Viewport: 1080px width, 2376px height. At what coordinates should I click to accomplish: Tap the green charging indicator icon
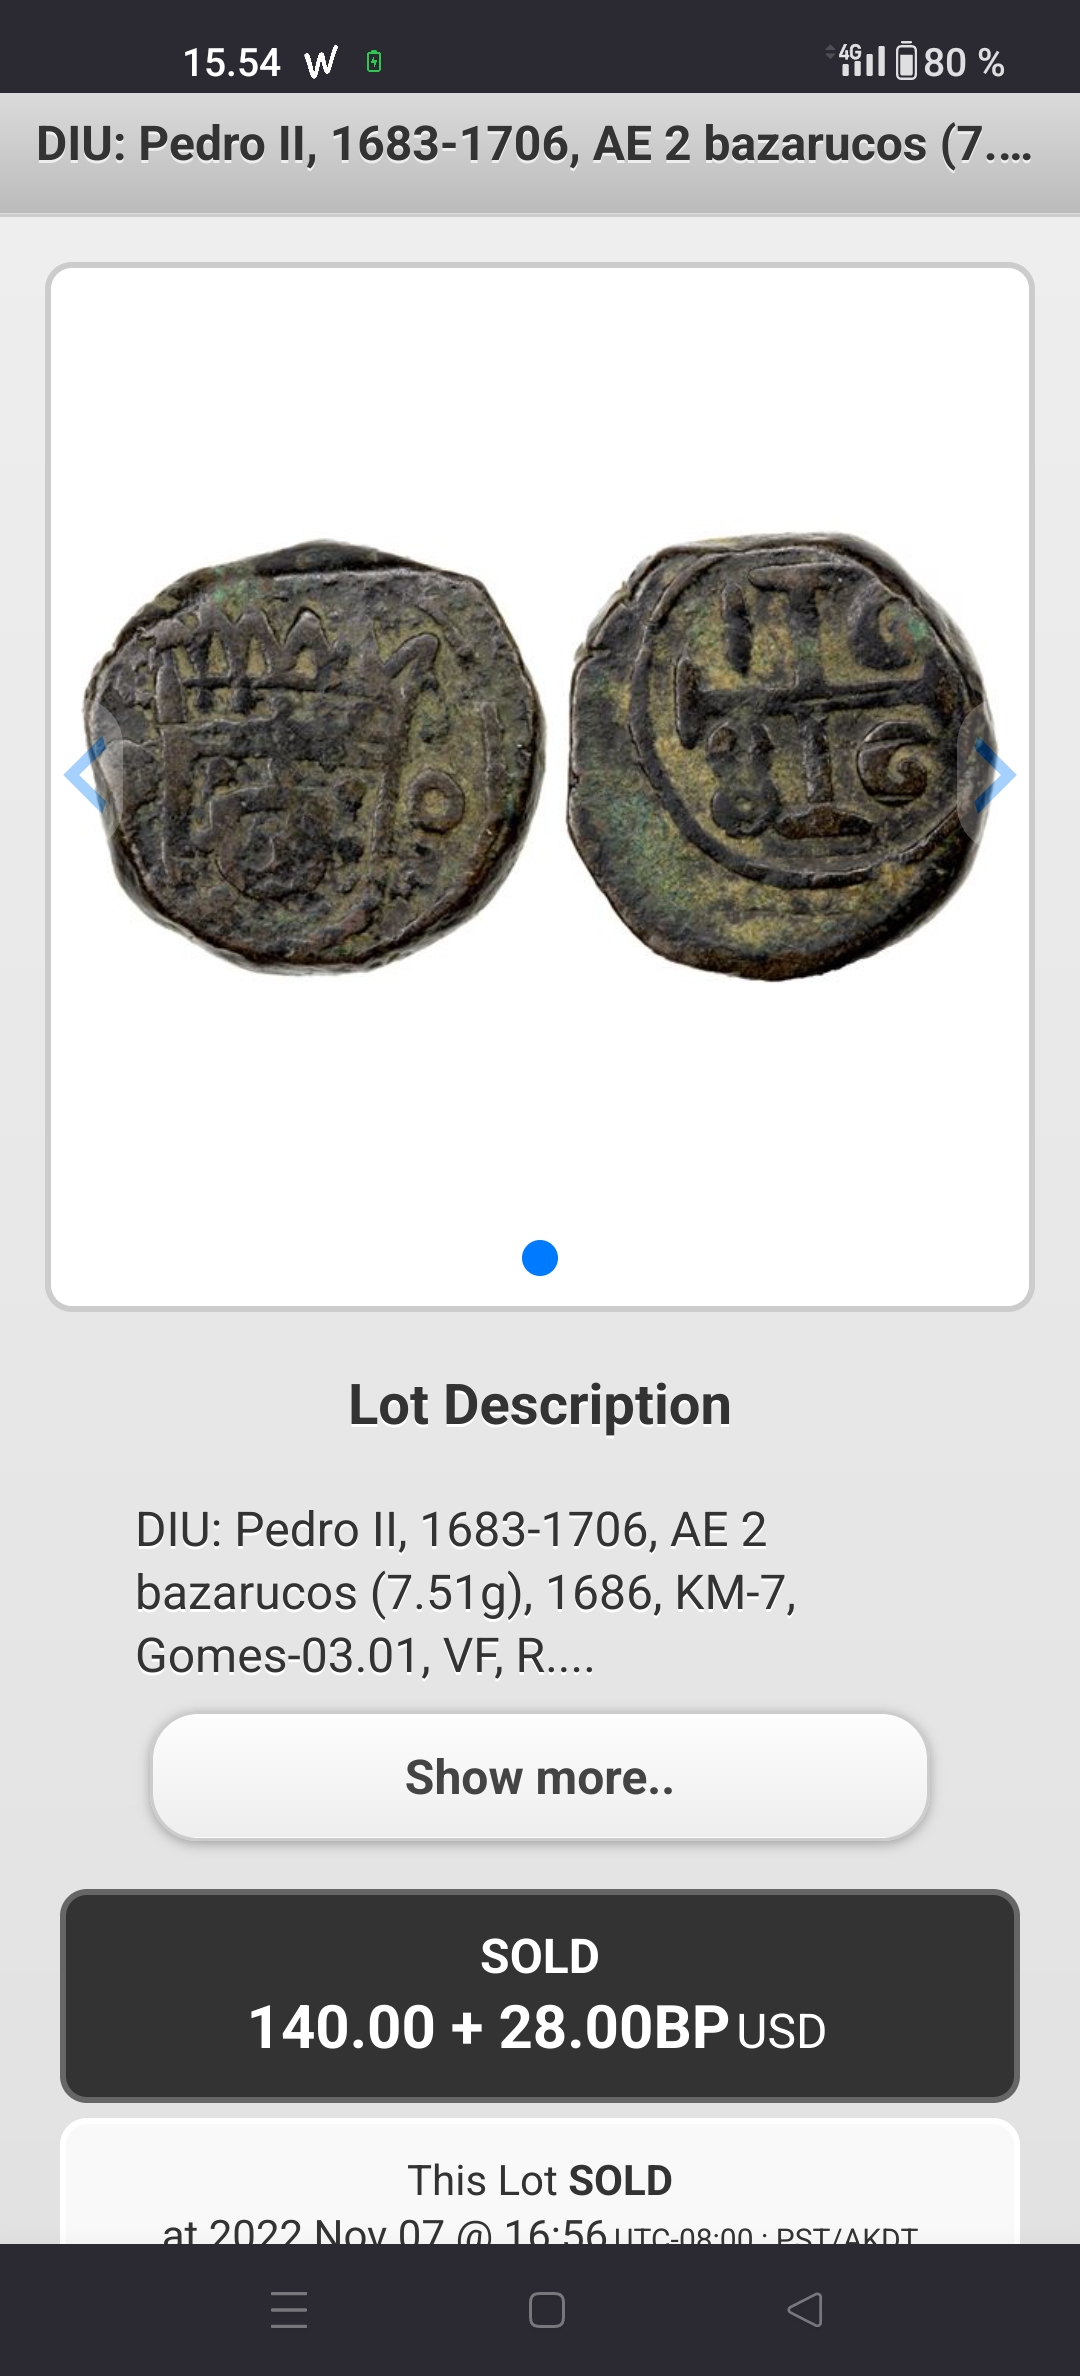[x=374, y=62]
